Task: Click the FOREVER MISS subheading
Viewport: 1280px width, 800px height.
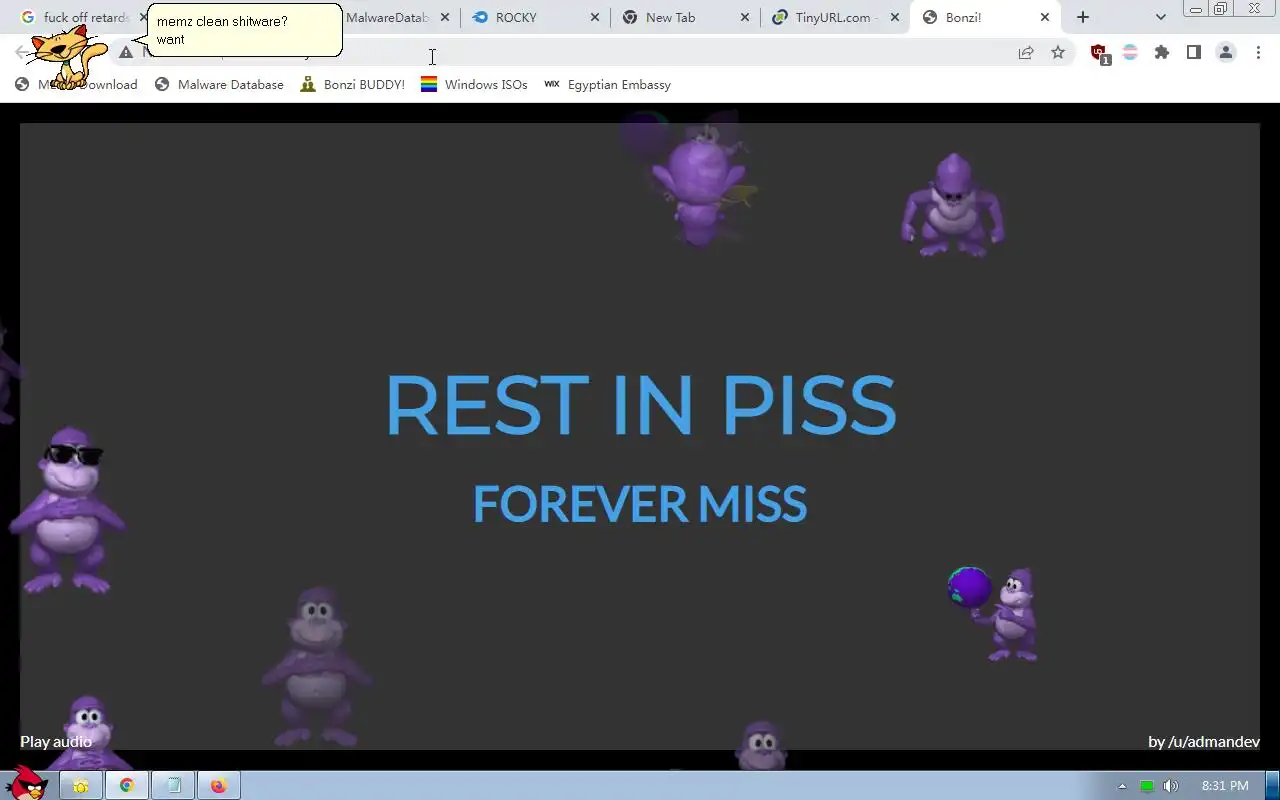Action: pos(640,504)
